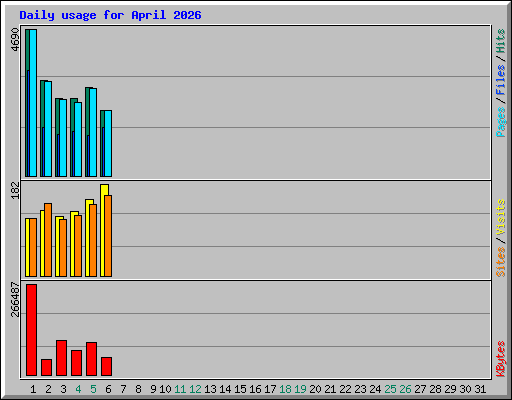Click day 2 orange sites bar
The image size is (512, 400).
[48, 240]
